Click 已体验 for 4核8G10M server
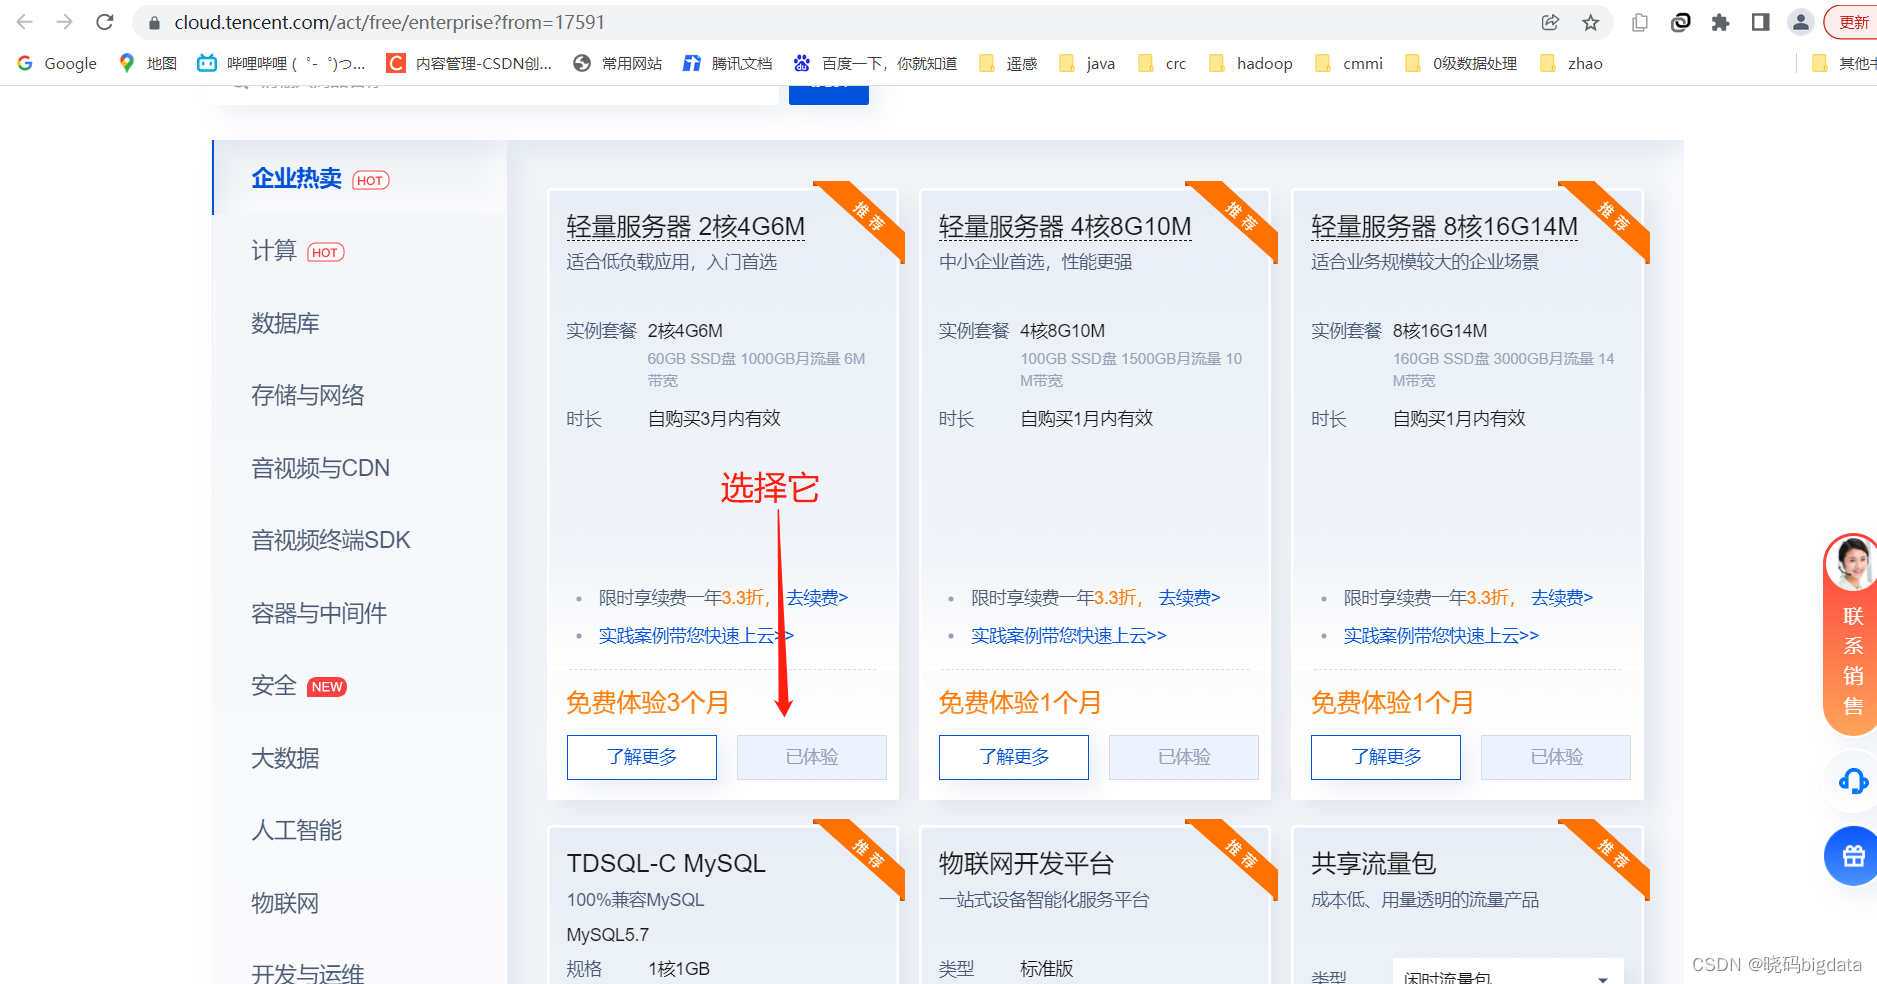Viewport: 1877px width, 984px height. (x=1184, y=757)
